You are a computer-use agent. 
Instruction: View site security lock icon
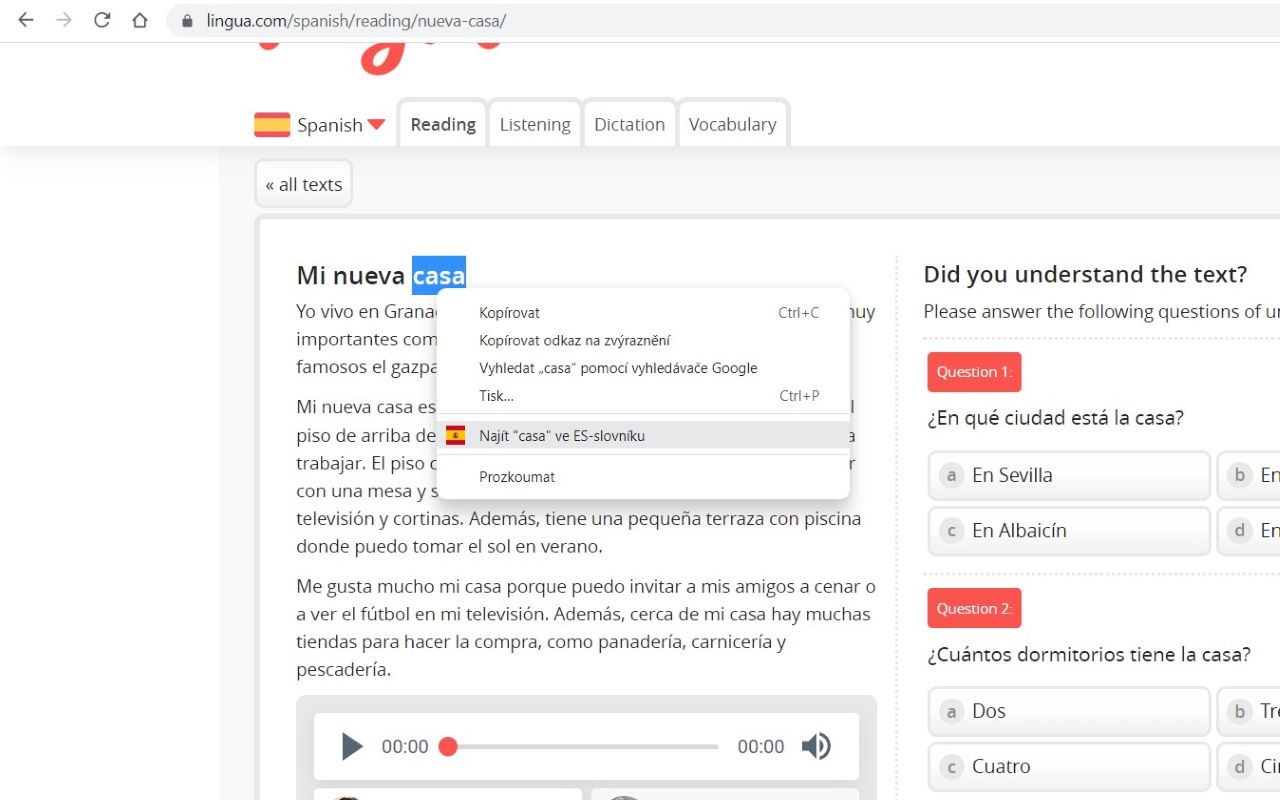point(186,20)
